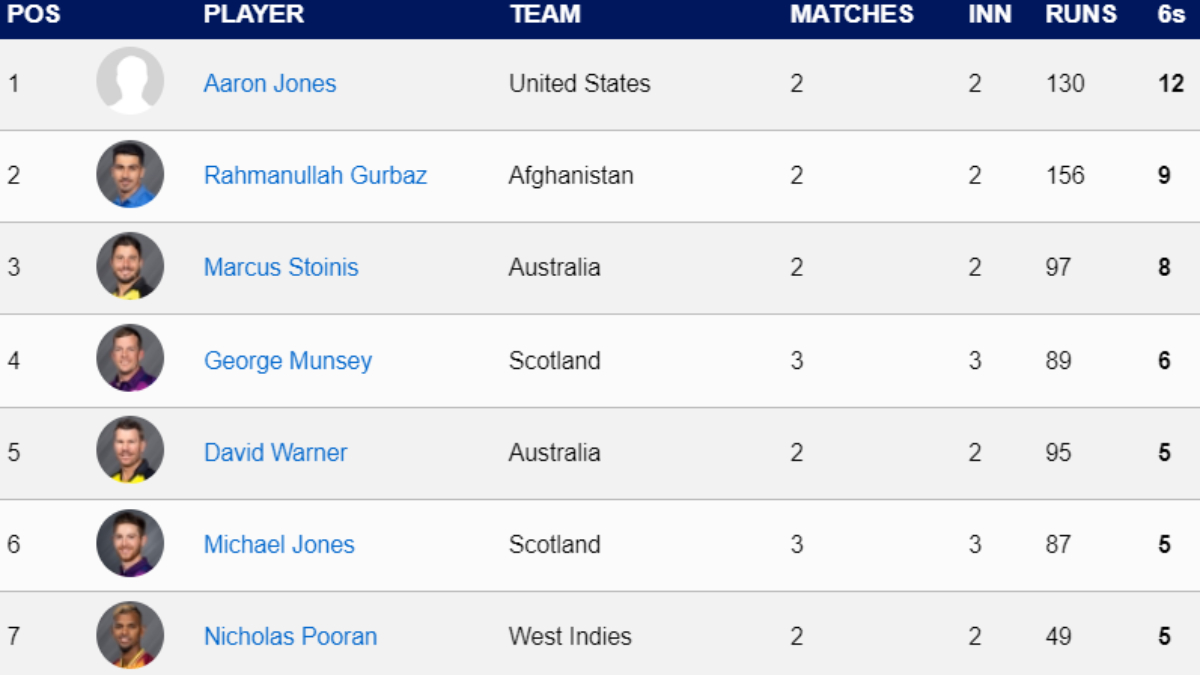The width and height of the screenshot is (1200, 675).
Task: Click Aaron Jones's placeholder avatar
Action: pos(130,82)
